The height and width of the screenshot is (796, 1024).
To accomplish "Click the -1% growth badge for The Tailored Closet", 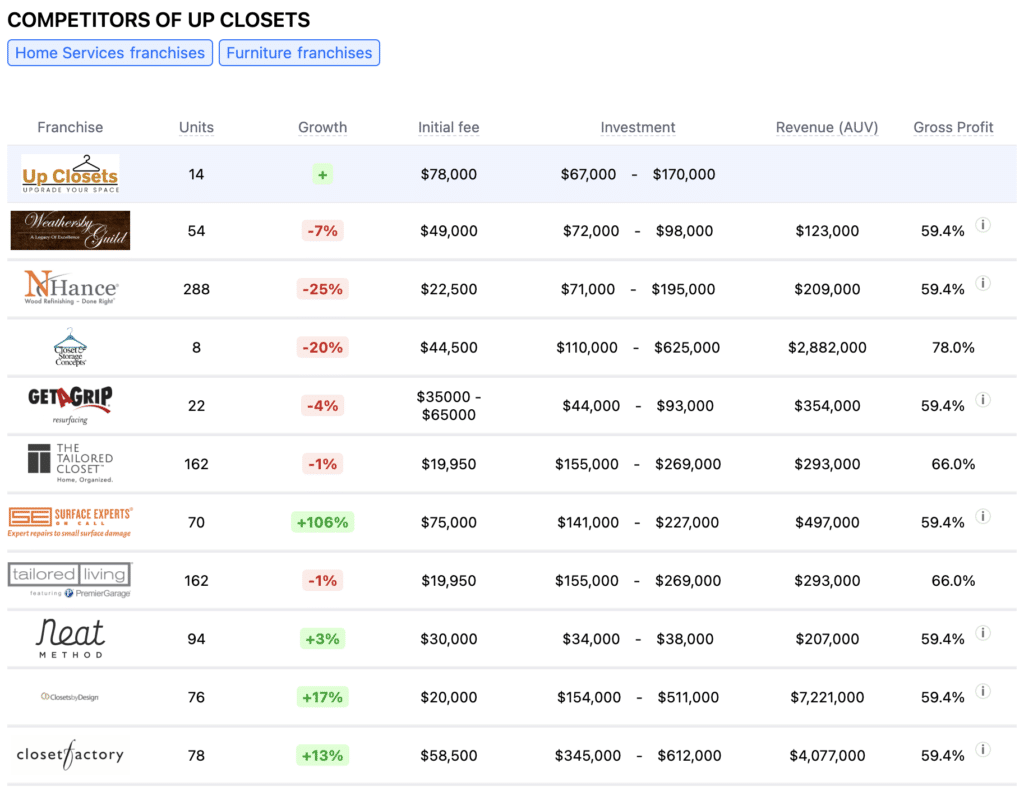I will point(323,464).
